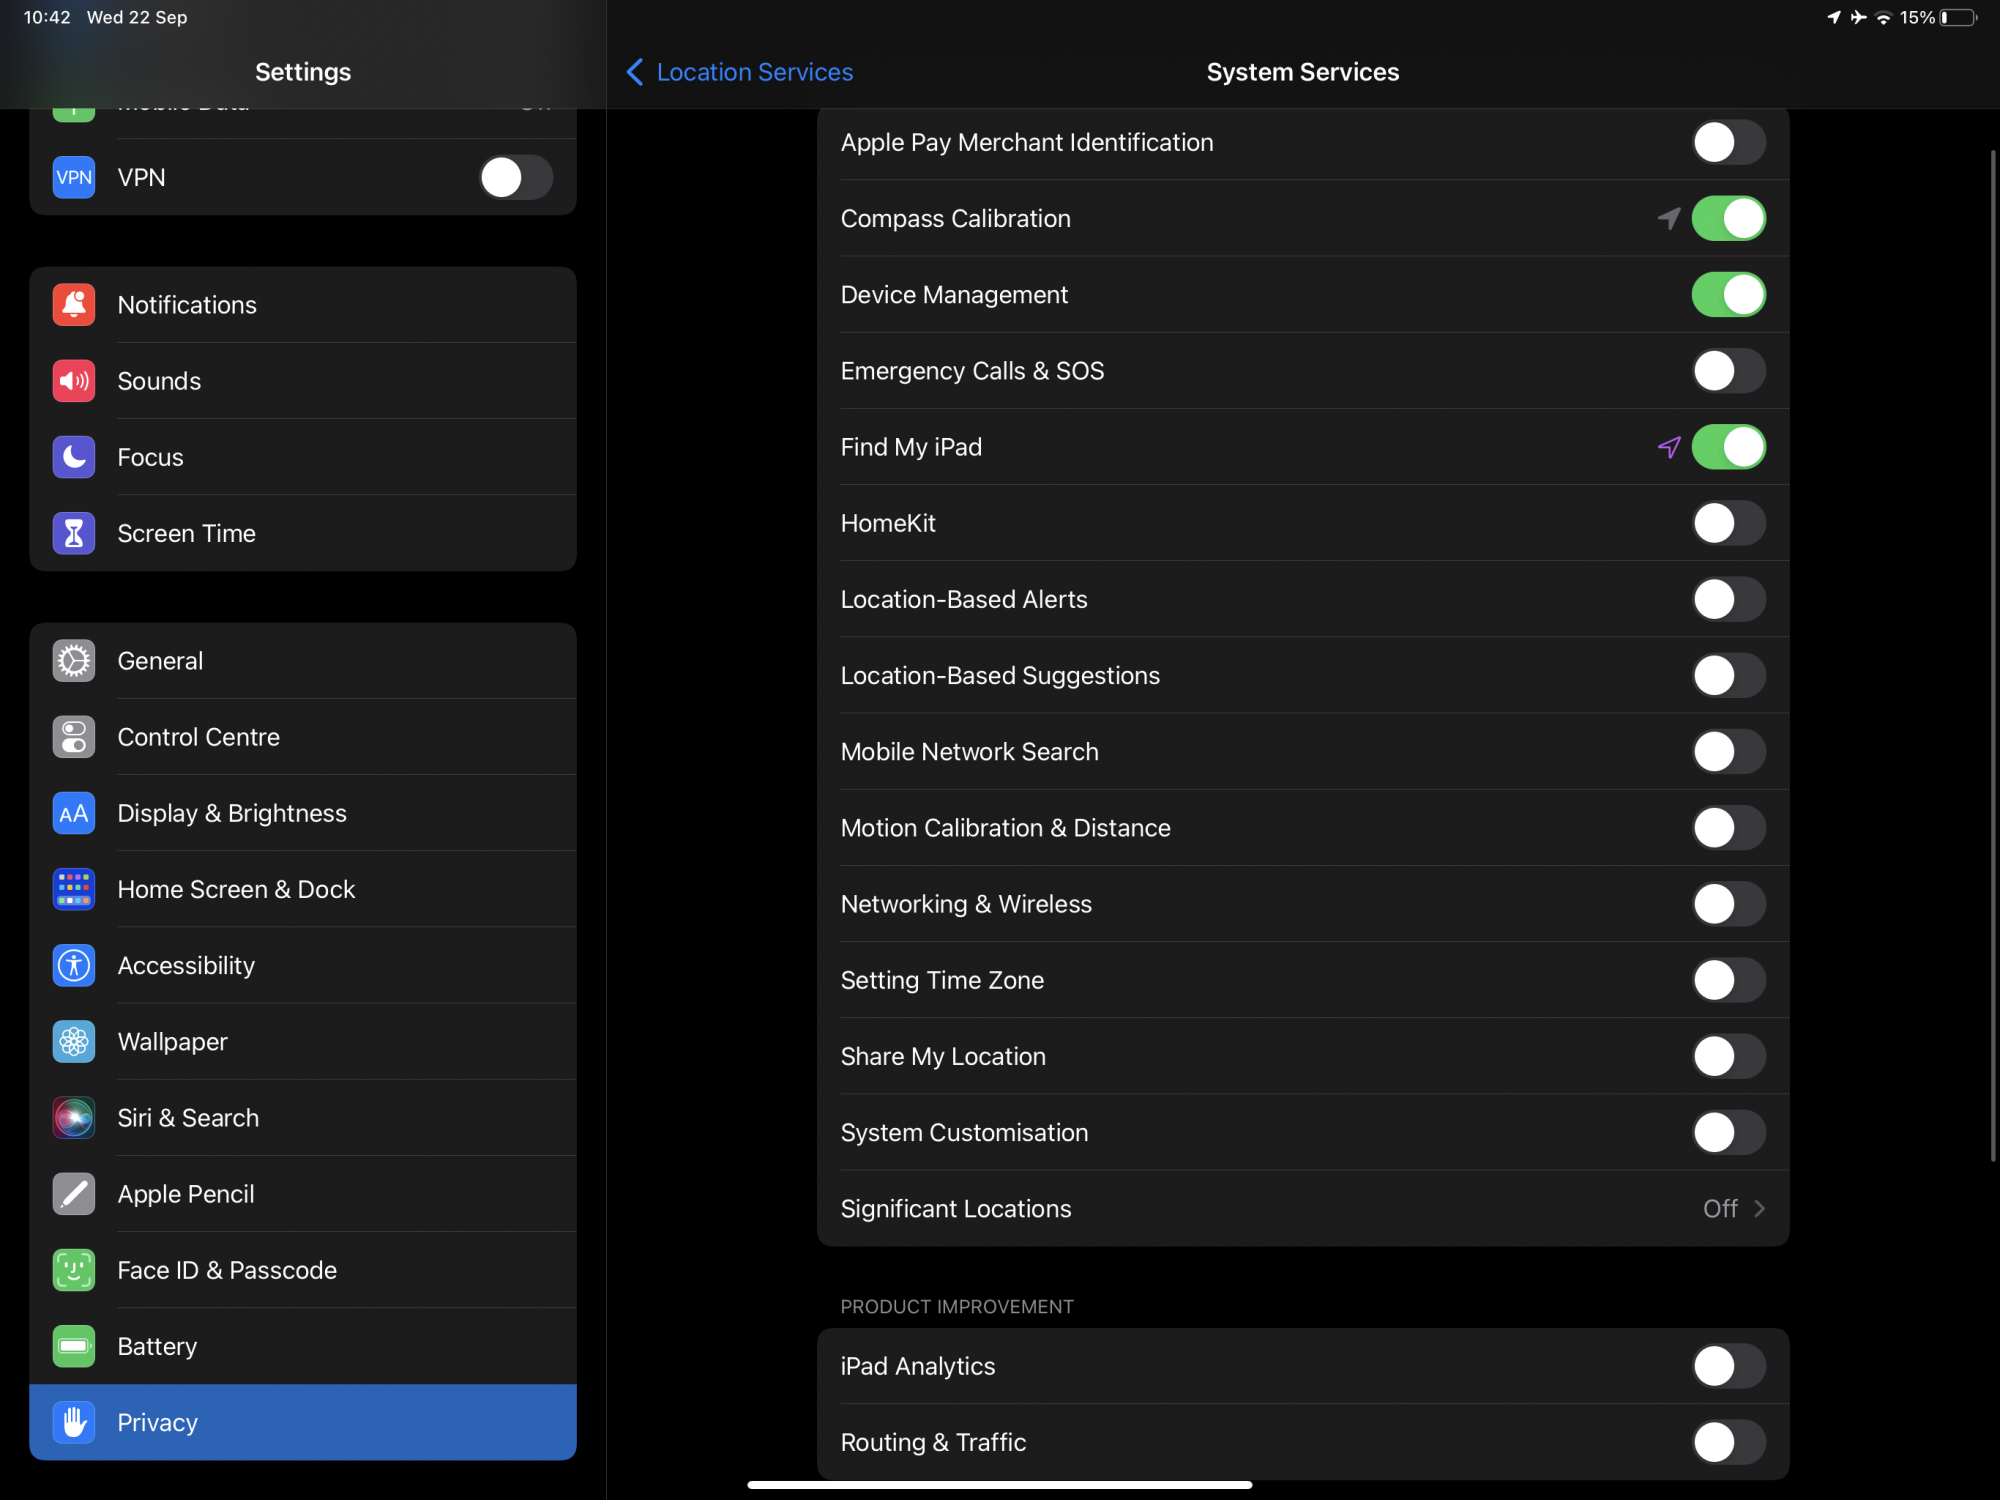Go back using Location Services chevron

(x=635, y=72)
